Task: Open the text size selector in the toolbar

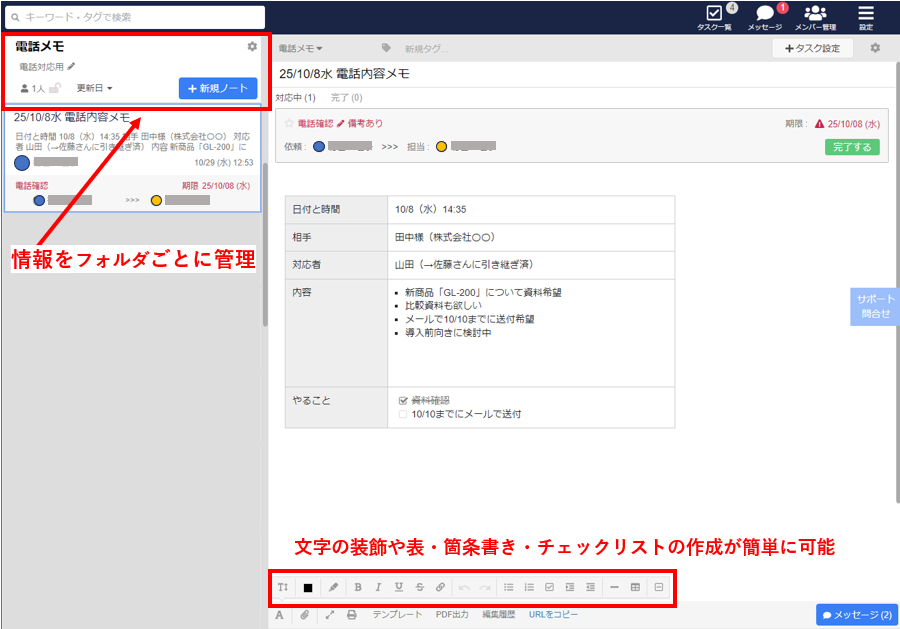Action: tap(283, 587)
